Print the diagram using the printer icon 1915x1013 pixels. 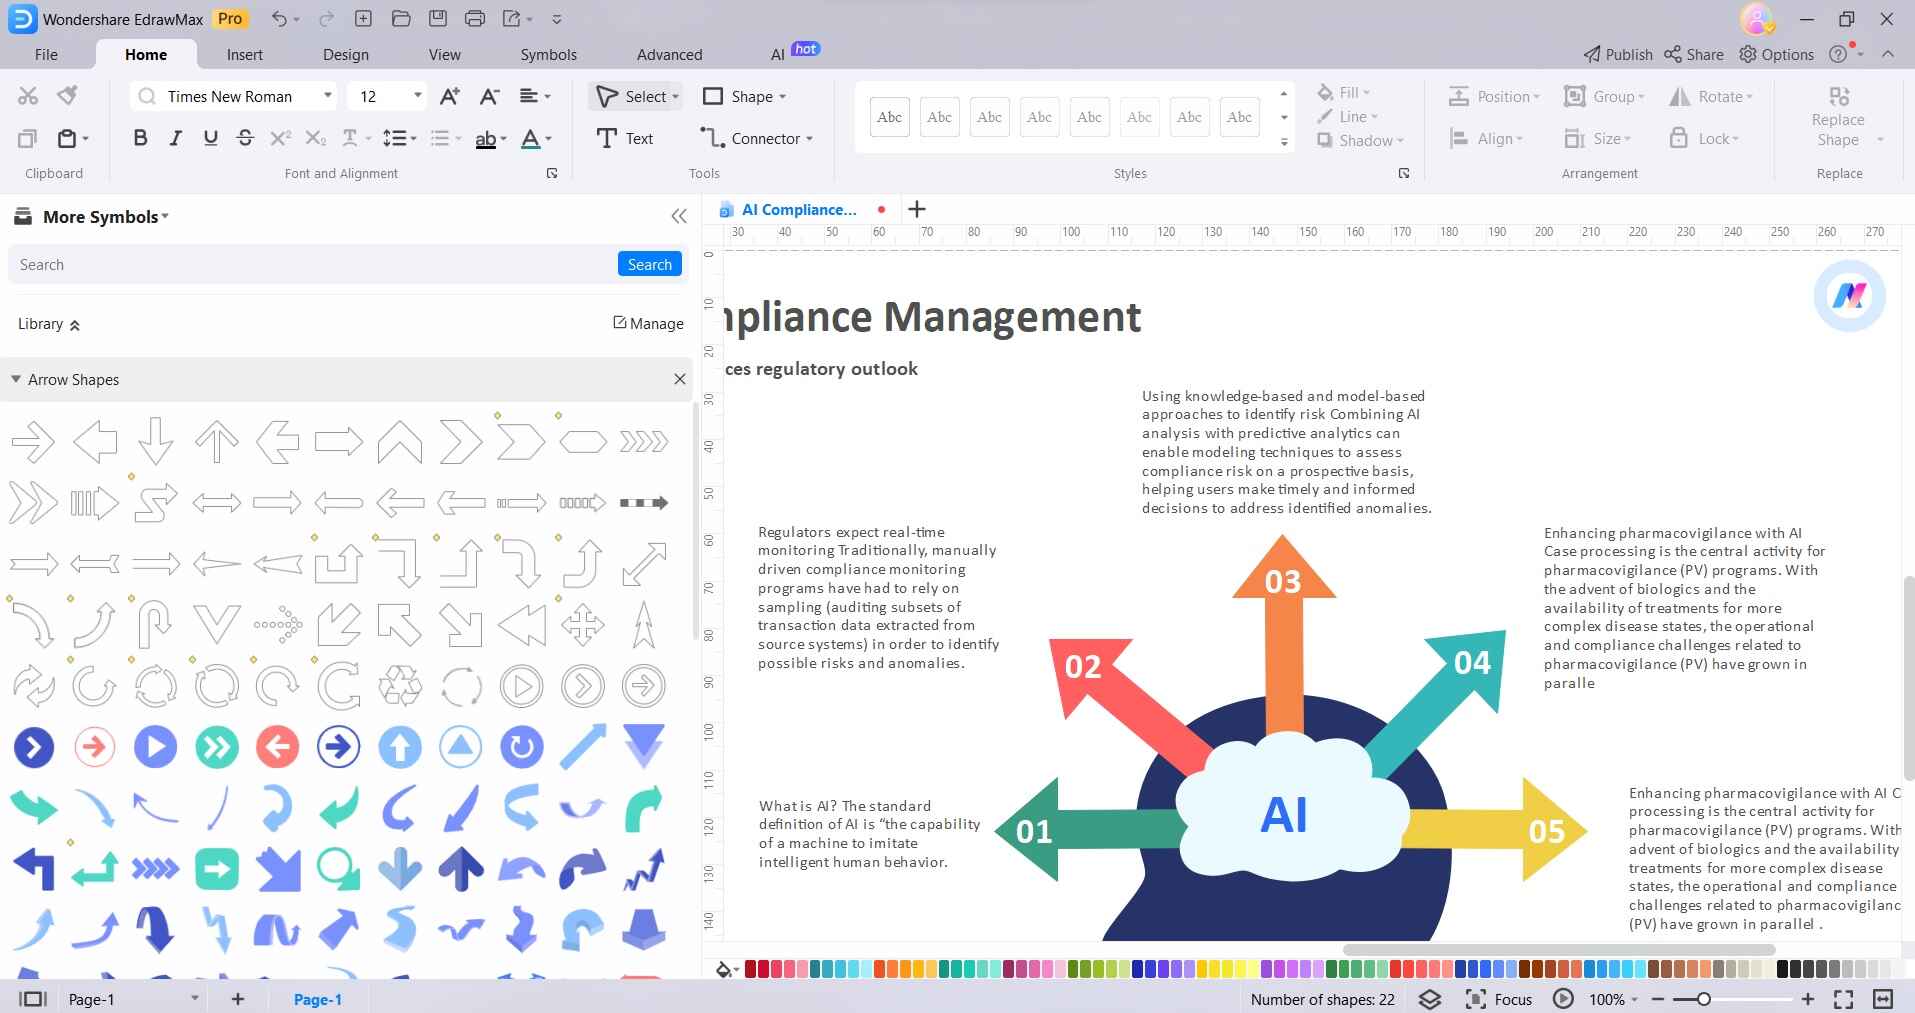coord(475,19)
